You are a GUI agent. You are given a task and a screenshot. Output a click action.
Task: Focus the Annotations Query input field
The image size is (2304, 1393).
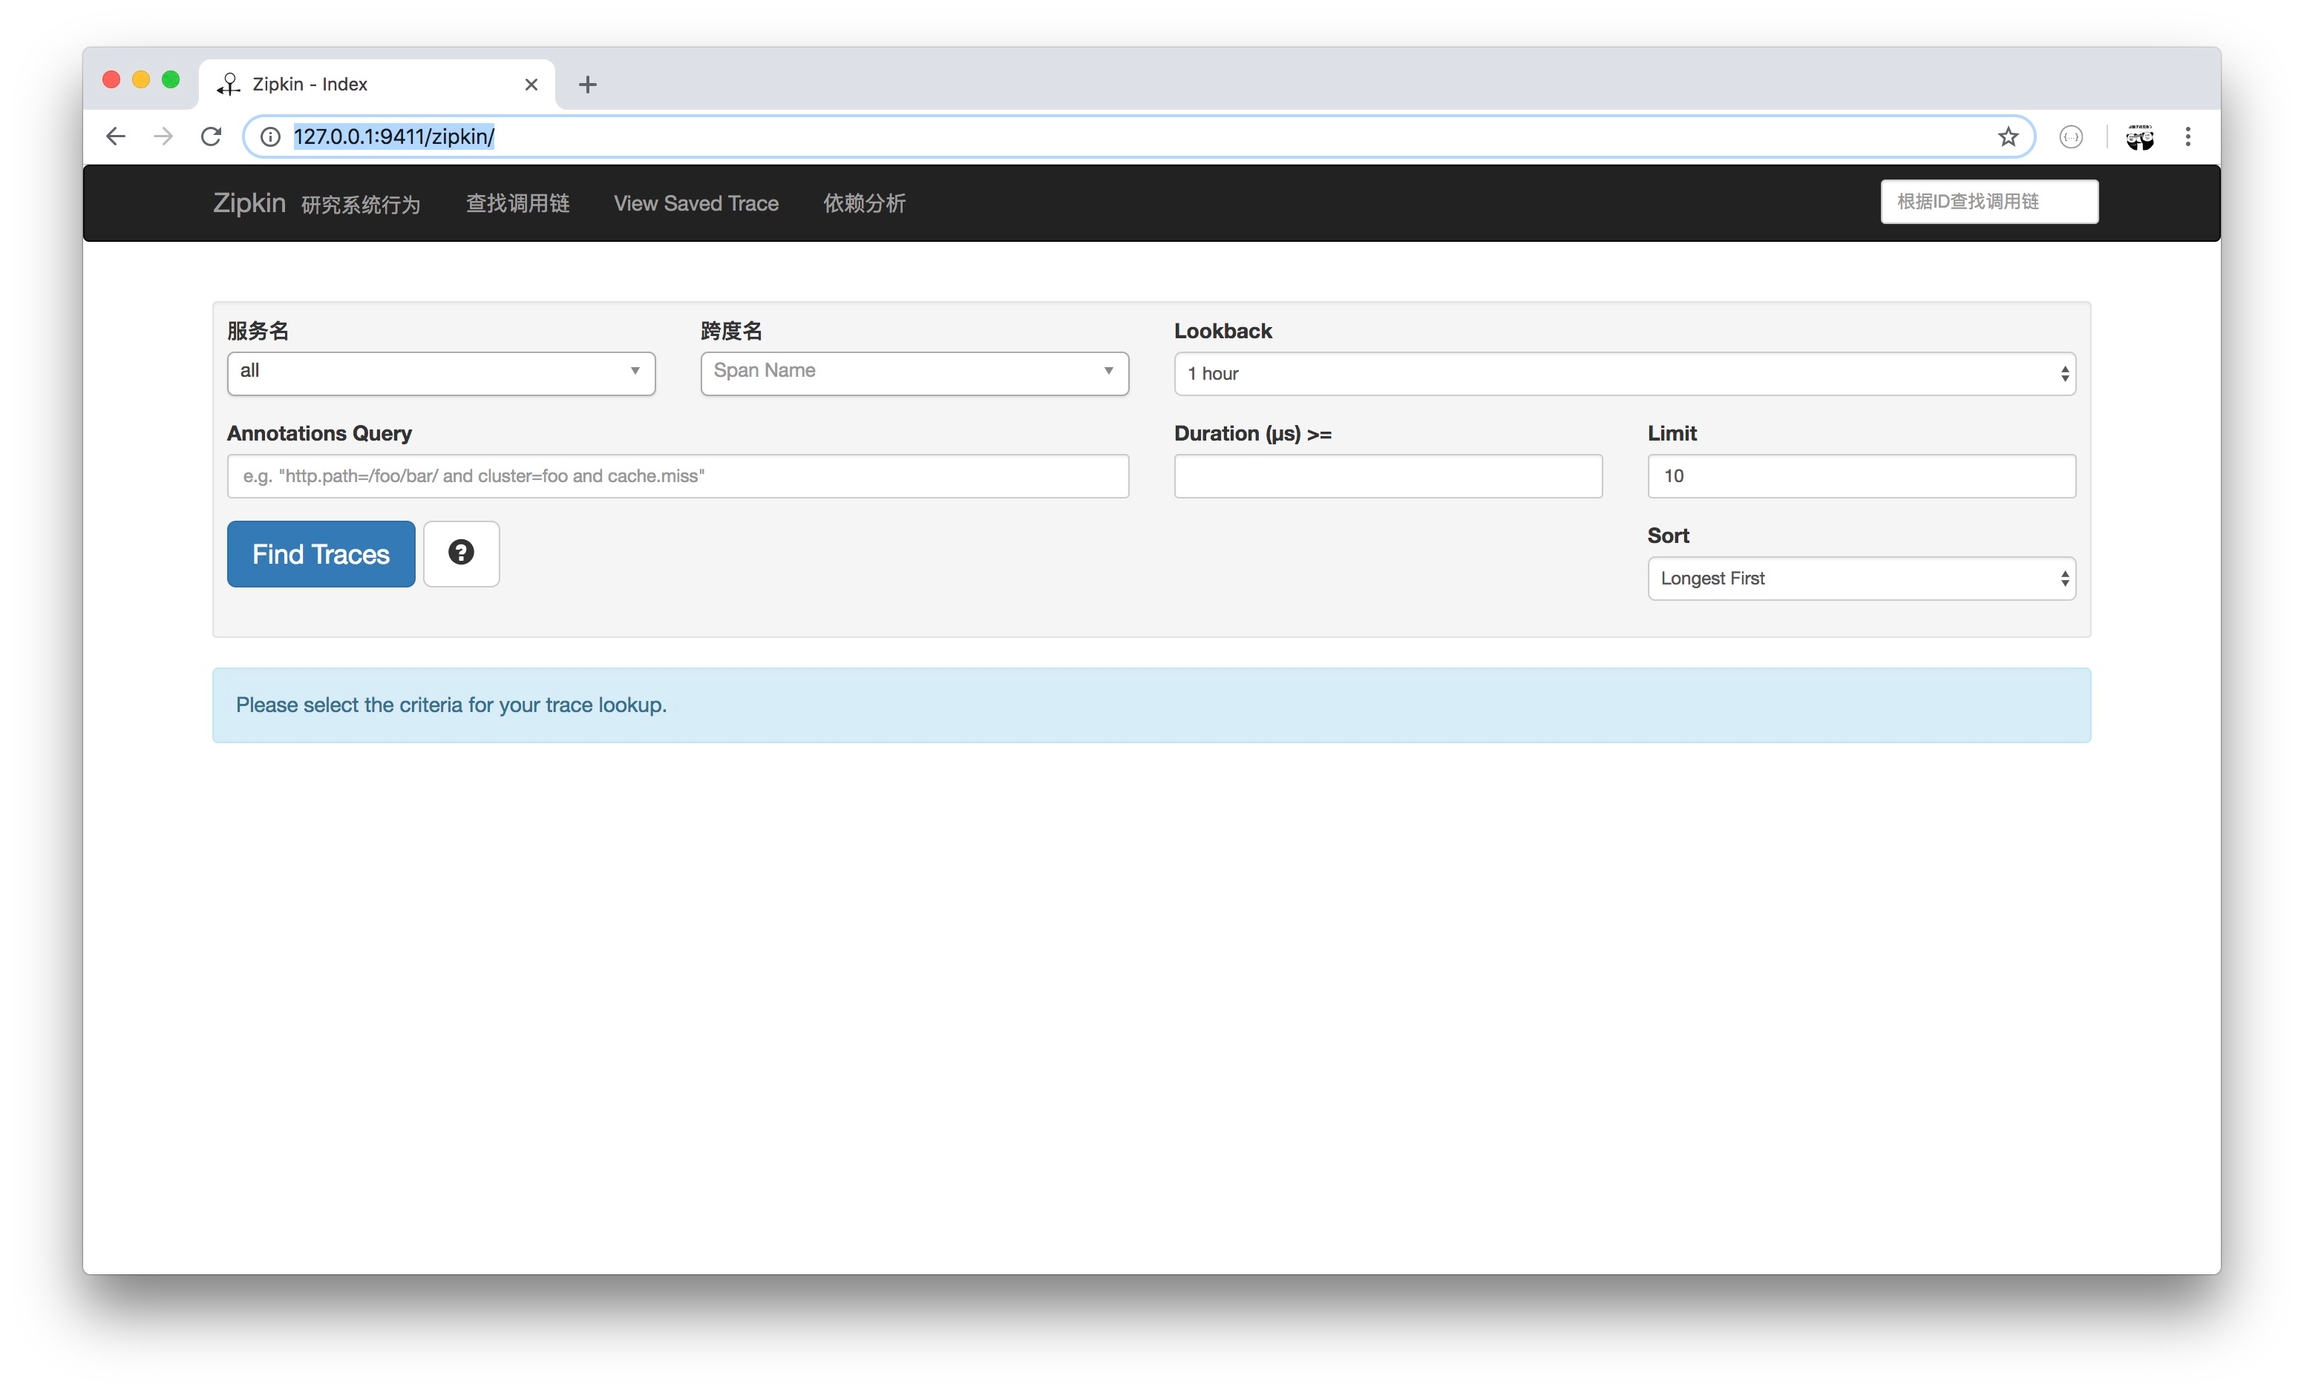coord(677,476)
